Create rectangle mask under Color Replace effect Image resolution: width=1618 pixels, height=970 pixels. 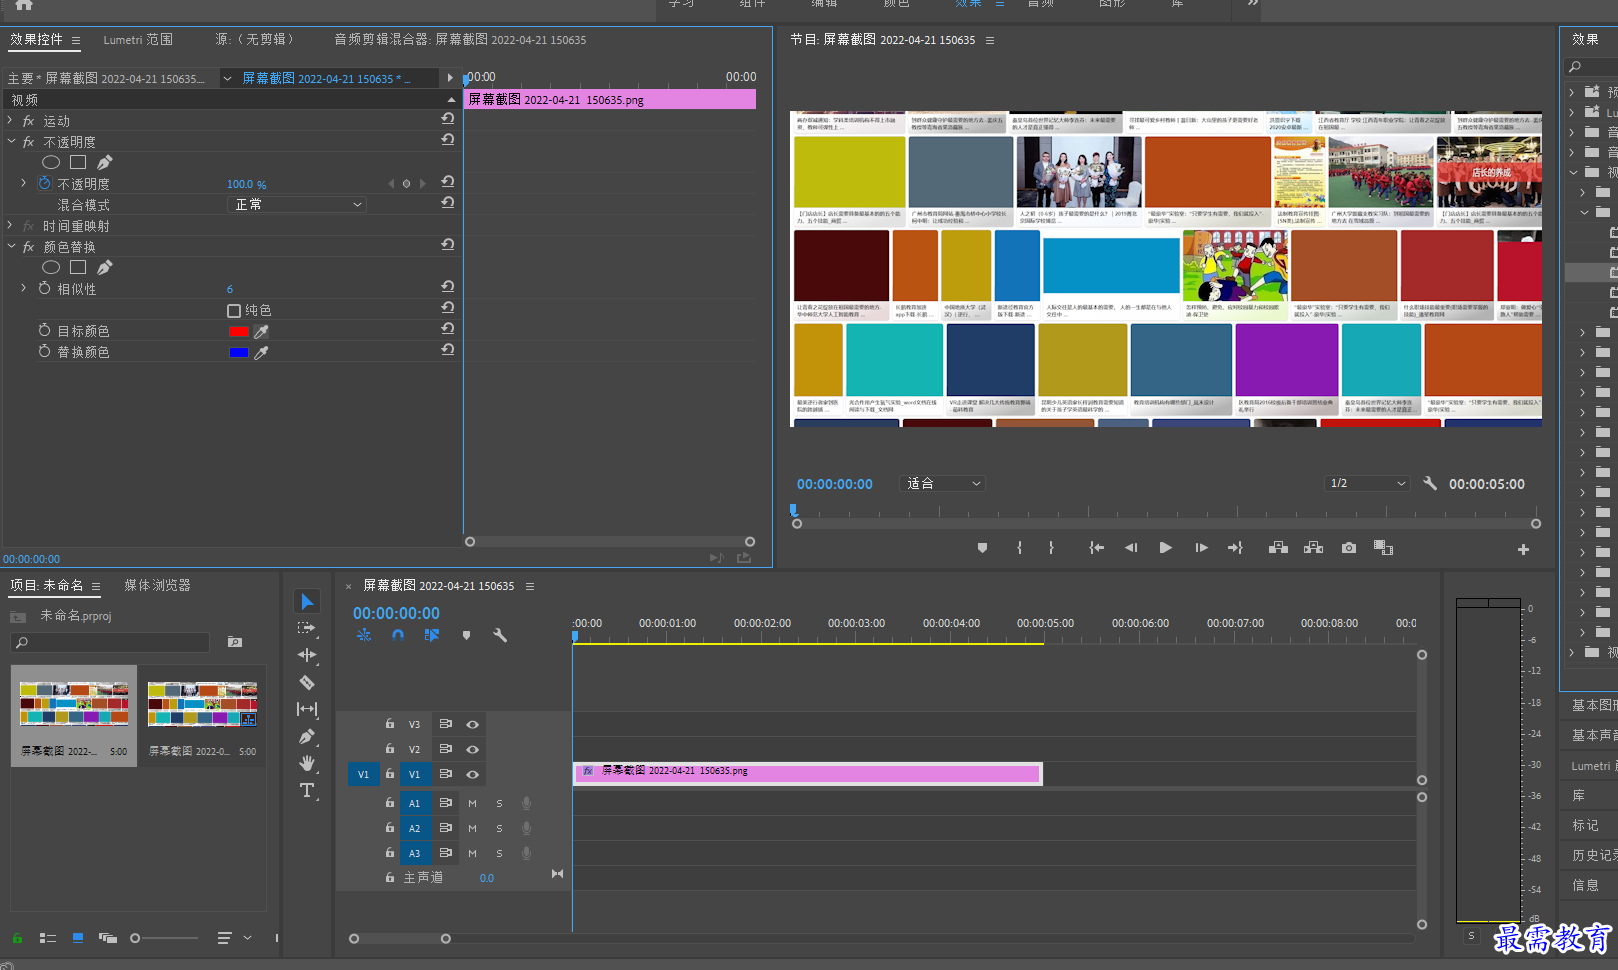(78, 267)
